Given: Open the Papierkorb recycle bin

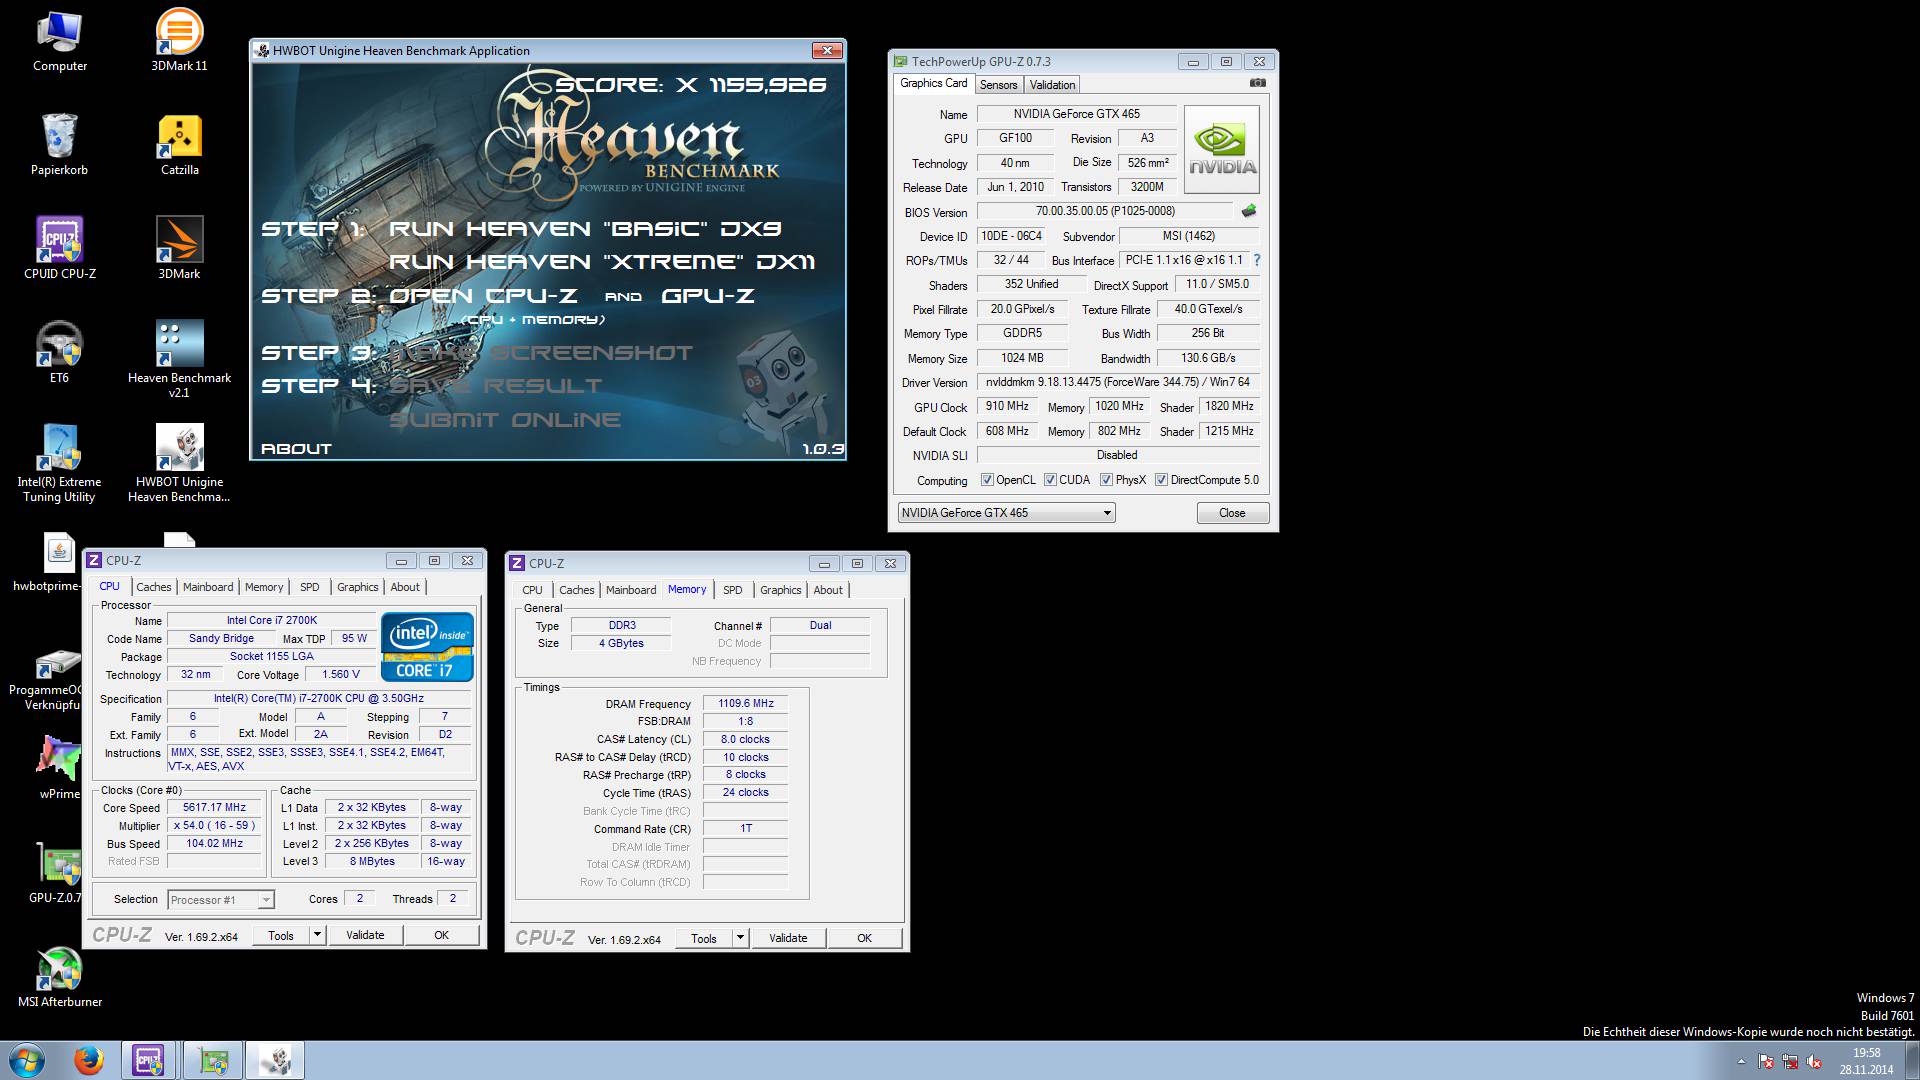Looking at the screenshot, I should [x=60, y=145].
